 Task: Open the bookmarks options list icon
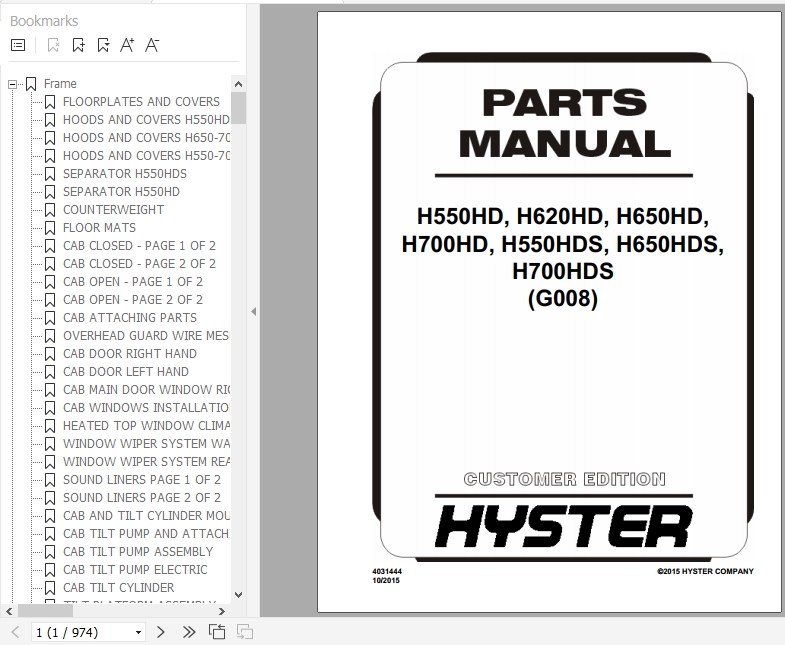click(x=18, y=45)
